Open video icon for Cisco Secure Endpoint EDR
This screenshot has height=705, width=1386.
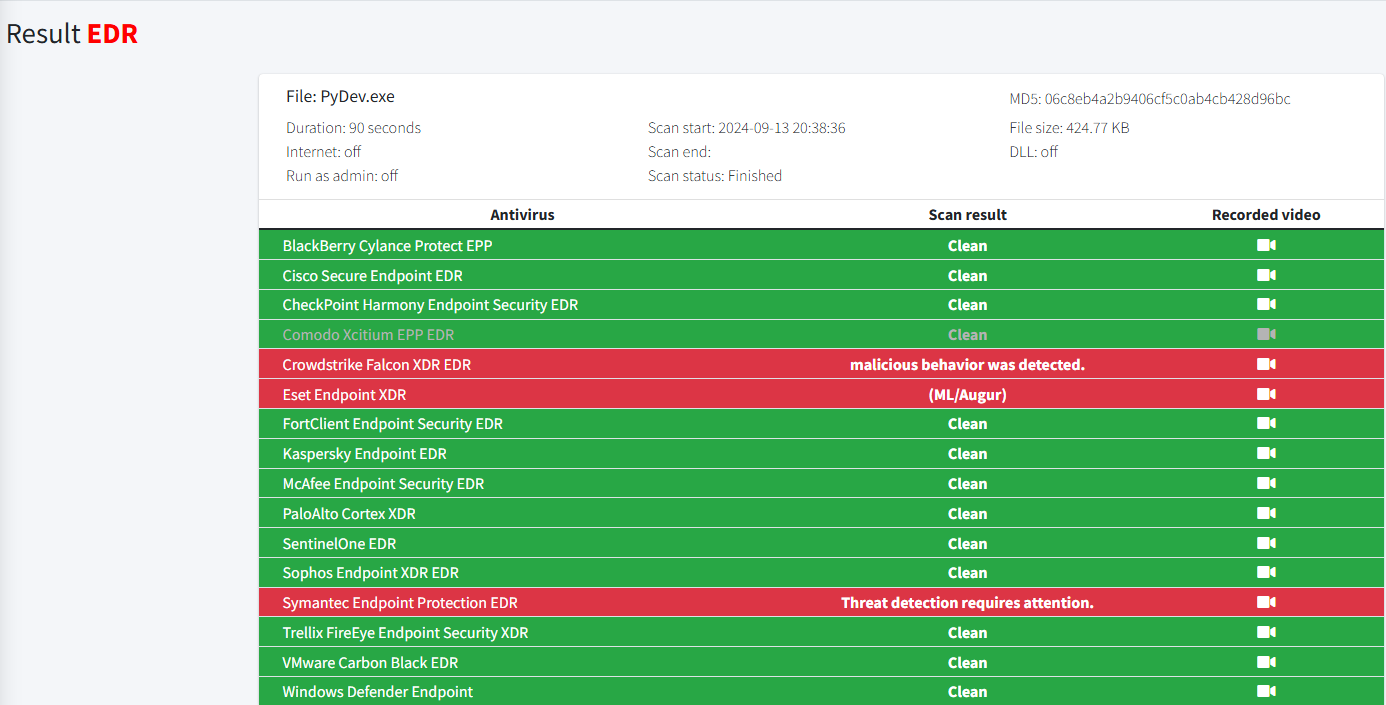coord(1266,275)
